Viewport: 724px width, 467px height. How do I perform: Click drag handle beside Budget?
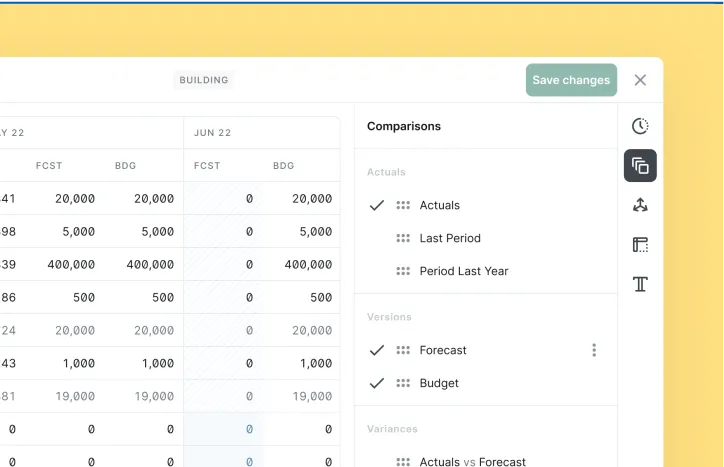tap(403, 383)
